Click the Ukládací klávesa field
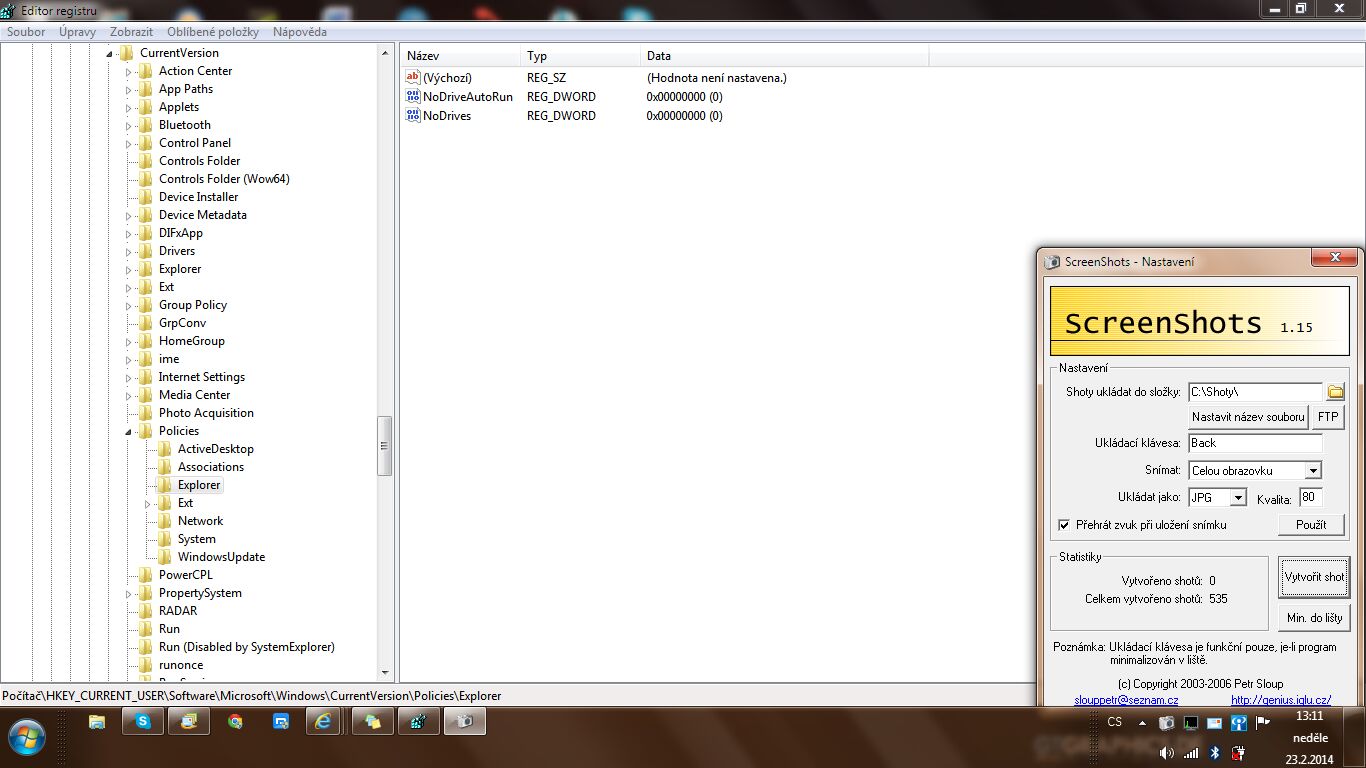The width and height of the screenshot is (1366, 768). (1255, 443)
